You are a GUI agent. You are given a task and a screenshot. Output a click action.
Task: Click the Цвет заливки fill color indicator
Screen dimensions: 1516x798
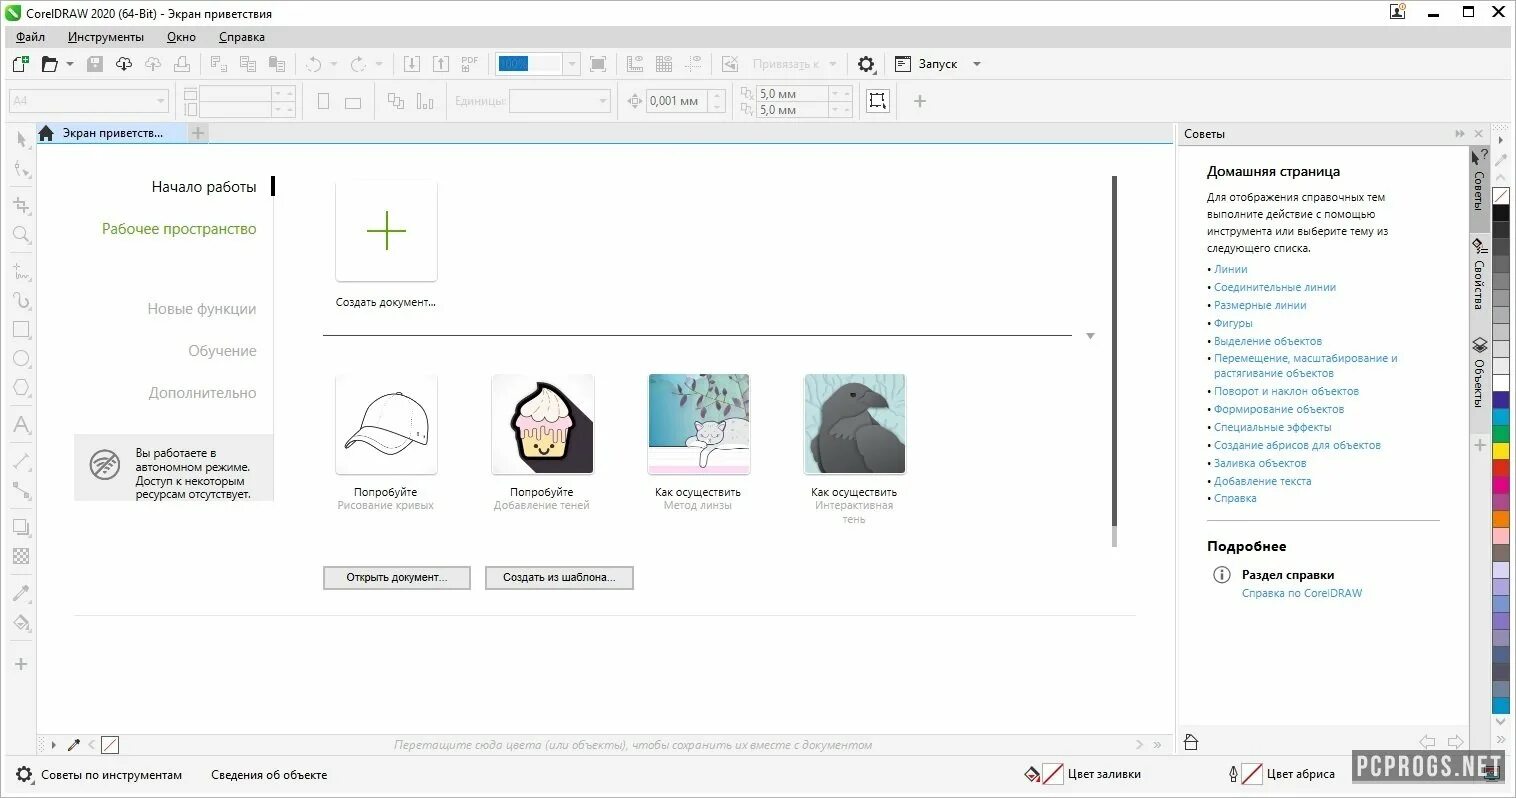(x=1051, y=774)
